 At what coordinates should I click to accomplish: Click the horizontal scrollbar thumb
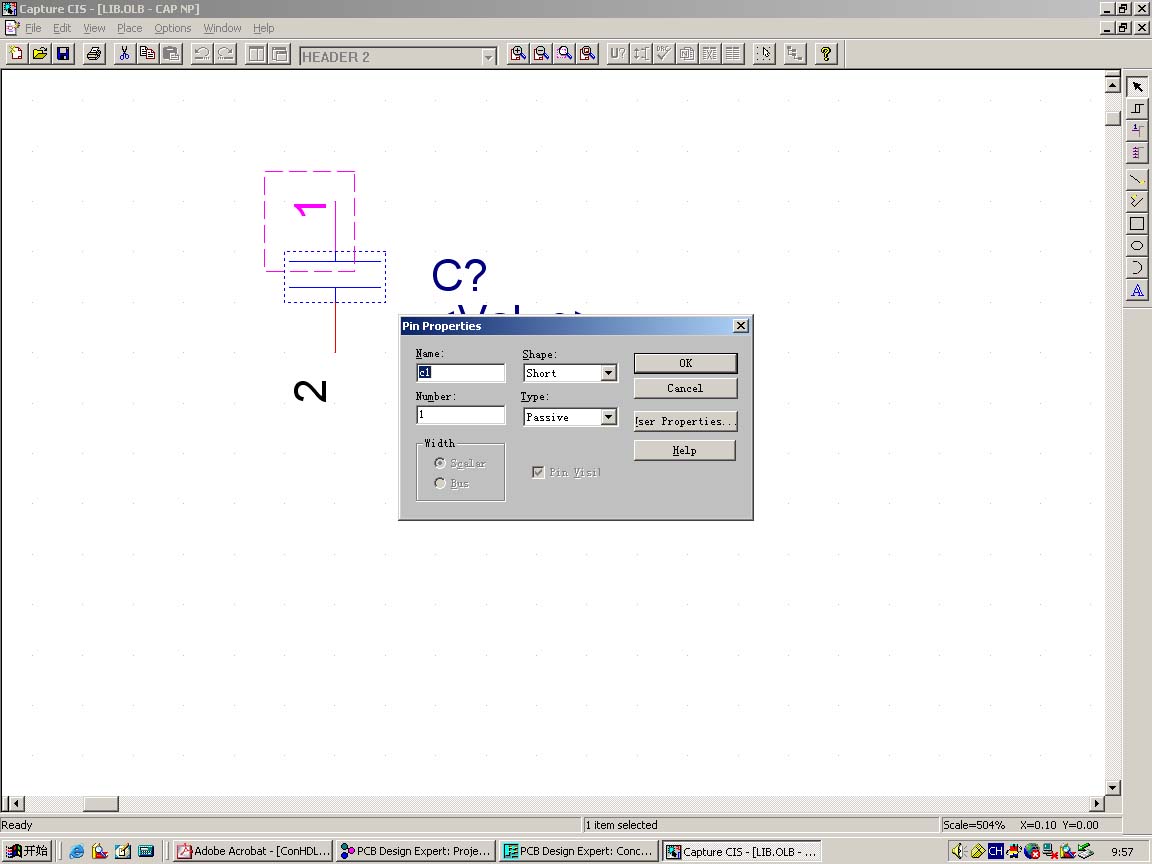coord(101,804)
